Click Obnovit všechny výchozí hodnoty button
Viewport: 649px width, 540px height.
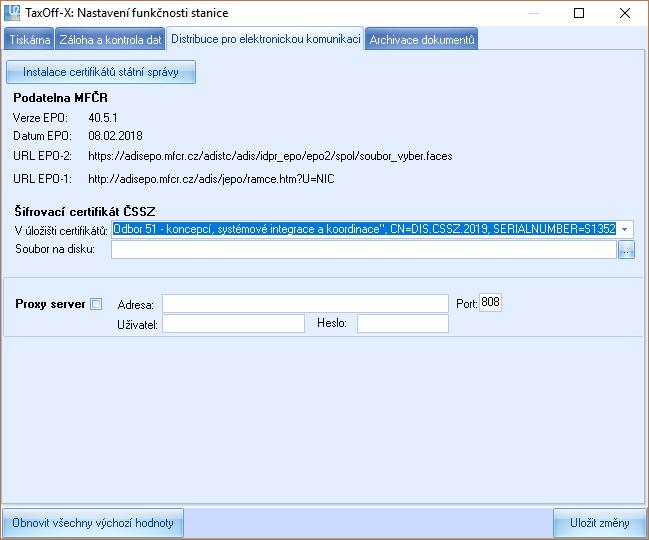click(x=93, y=523)
